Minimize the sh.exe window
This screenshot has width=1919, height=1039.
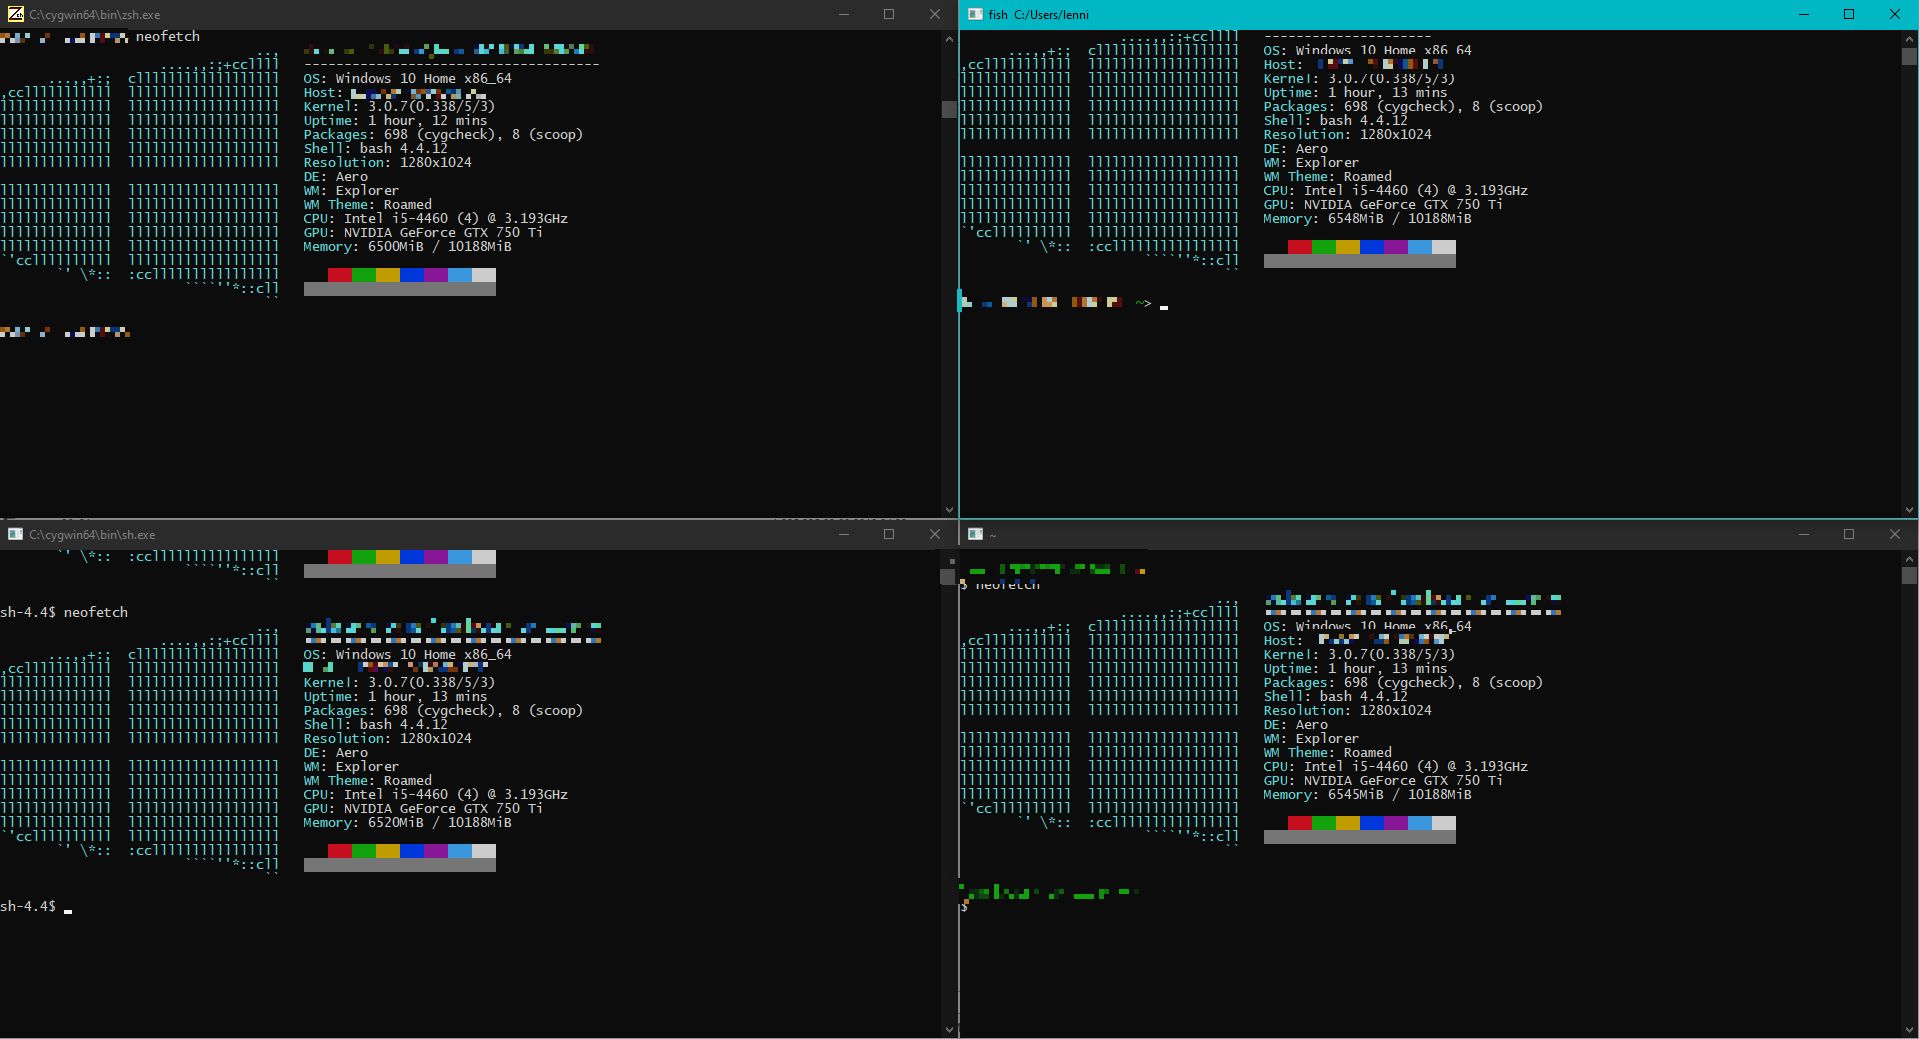[843, 534]
